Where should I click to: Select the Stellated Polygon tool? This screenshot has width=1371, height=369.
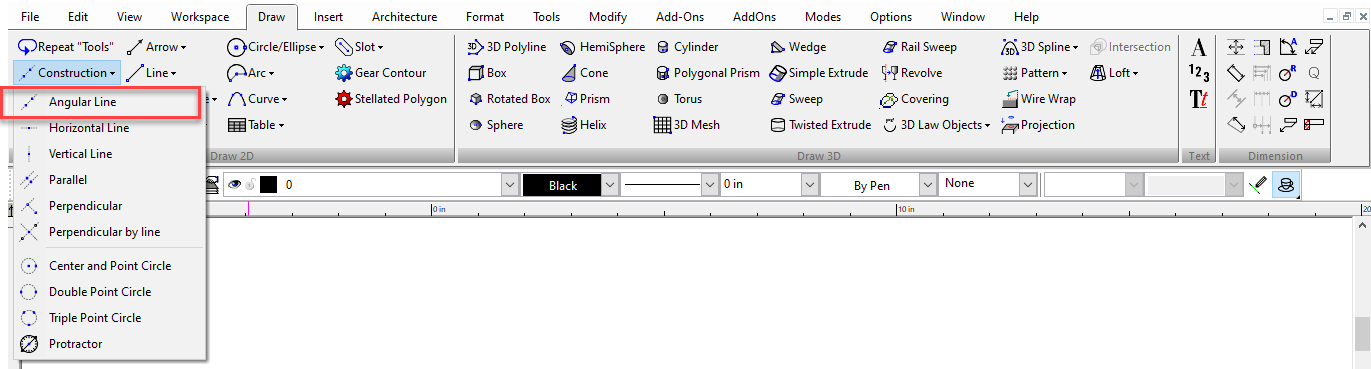pyautogui.click(x=391, y=99)
